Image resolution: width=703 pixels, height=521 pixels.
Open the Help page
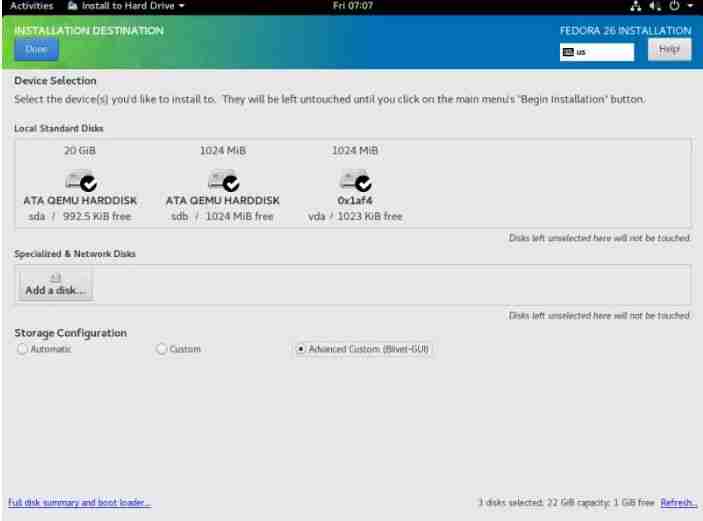[669, 49]
